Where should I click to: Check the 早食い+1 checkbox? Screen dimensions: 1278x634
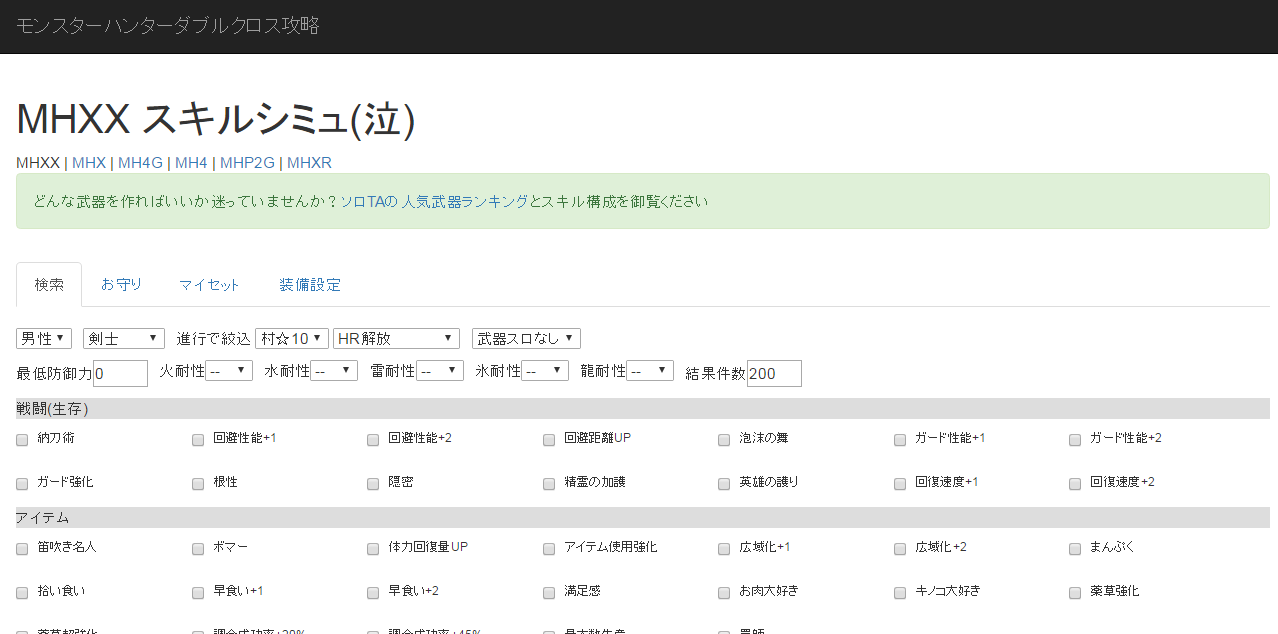point(198,593)
